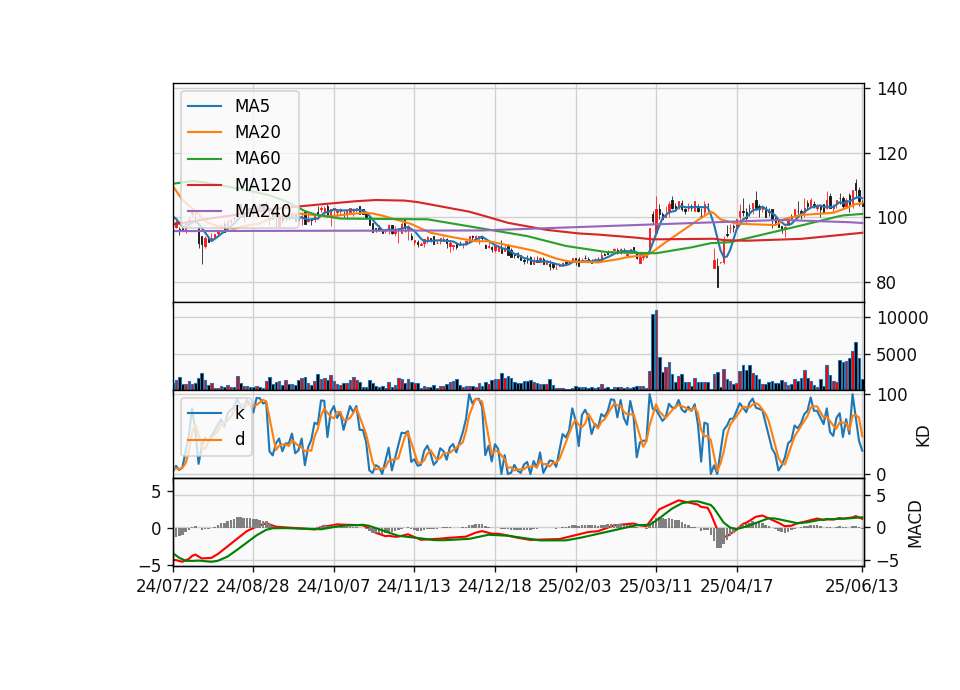Image resolution: width=960 pixels, height=690 pixels.
Task: Click the green MA60 legend line sample
Action: point(204,159)
